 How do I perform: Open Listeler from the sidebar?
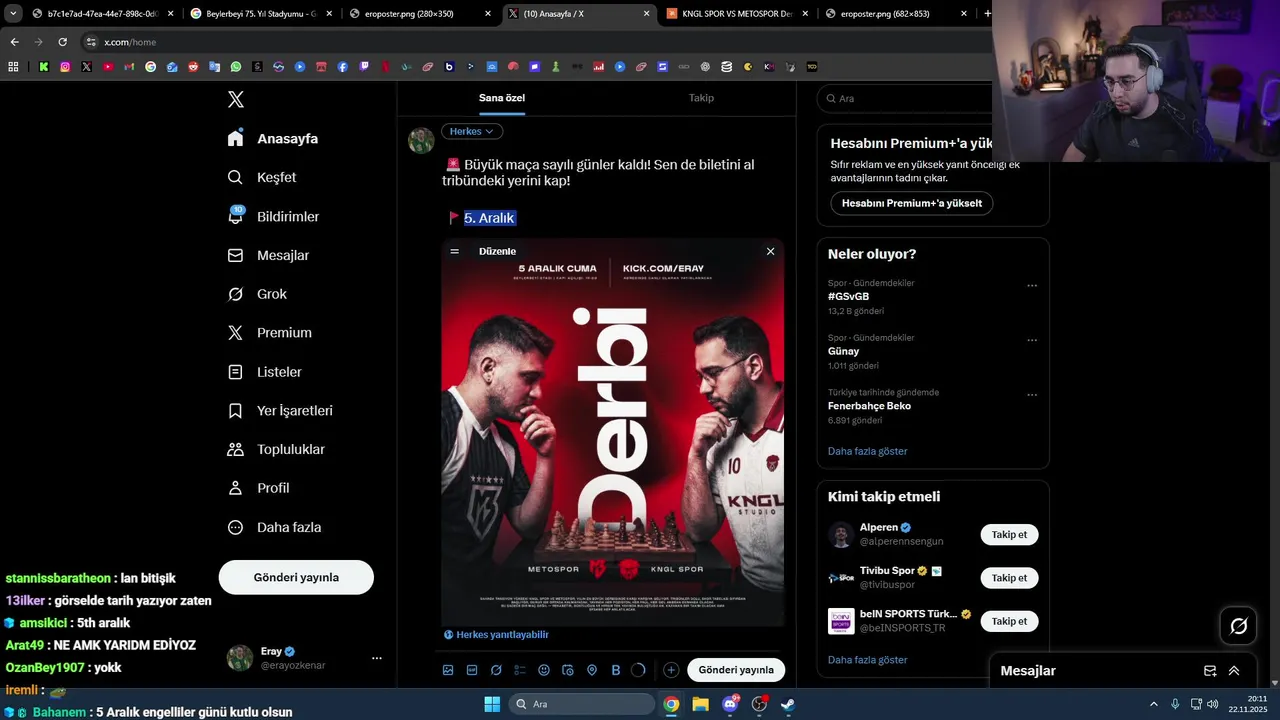point(264,371)
